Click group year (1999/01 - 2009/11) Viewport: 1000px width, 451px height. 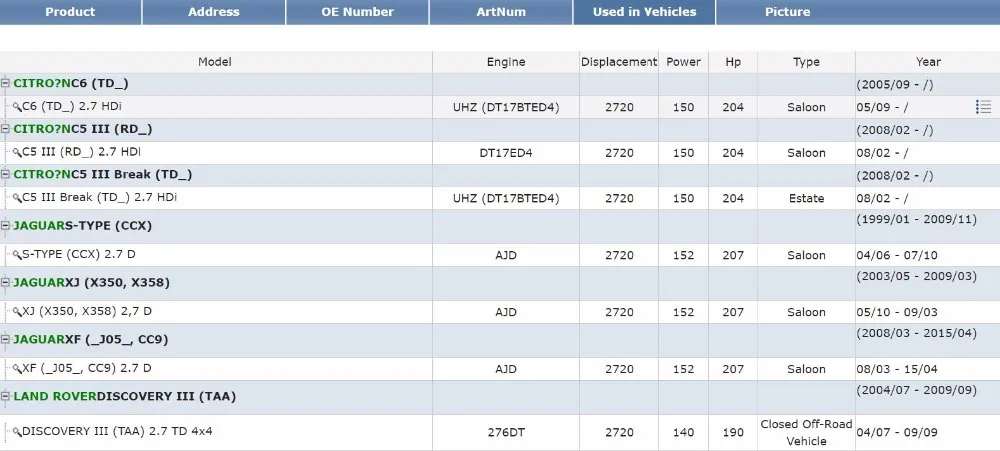click(x=916, y=219)
